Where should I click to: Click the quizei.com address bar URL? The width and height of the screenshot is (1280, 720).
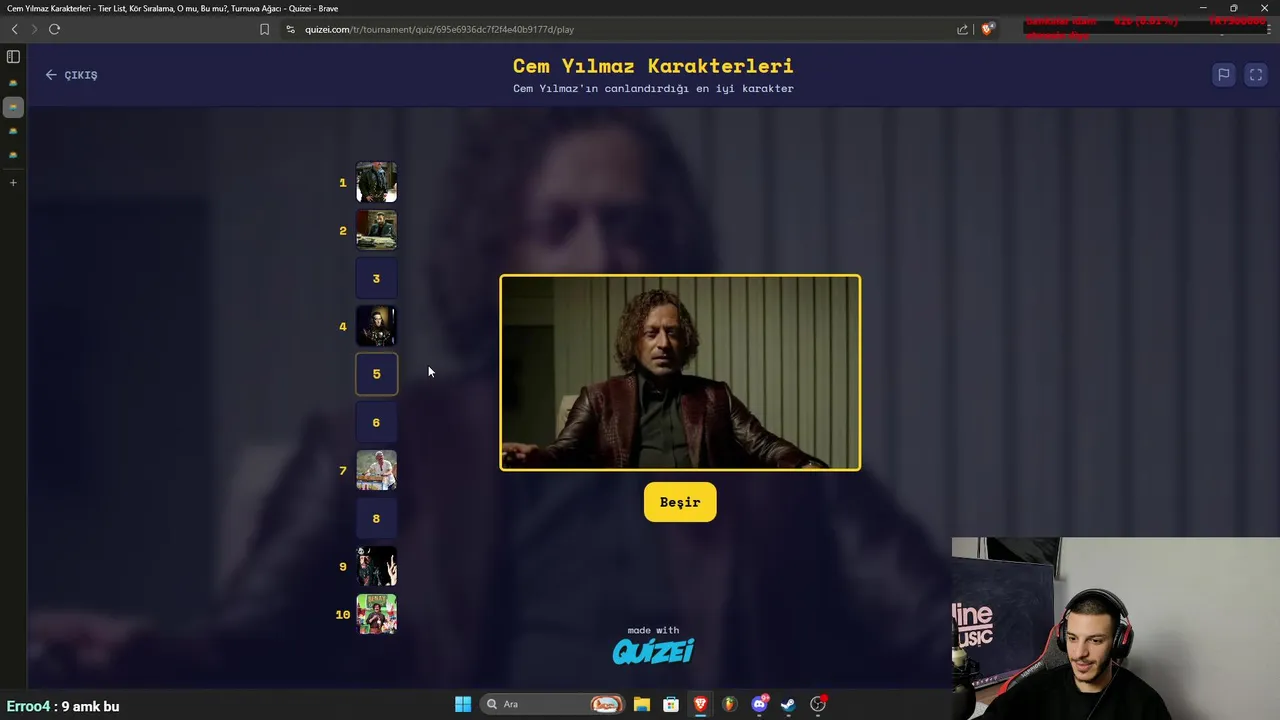(439, 29)
